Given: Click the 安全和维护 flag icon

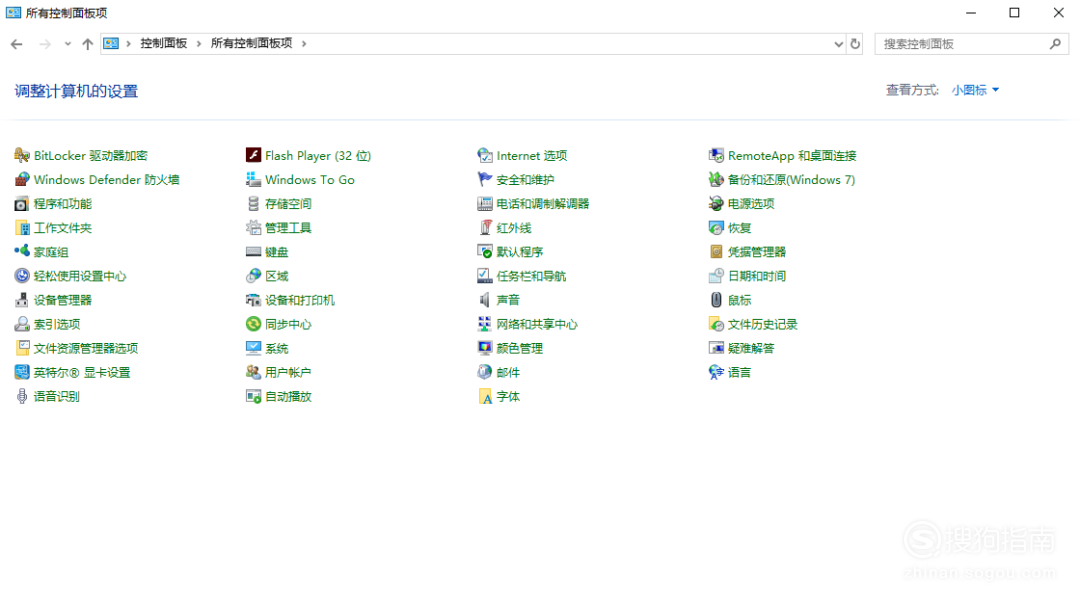Looking at the screenshot, I should tap(485, 180).
